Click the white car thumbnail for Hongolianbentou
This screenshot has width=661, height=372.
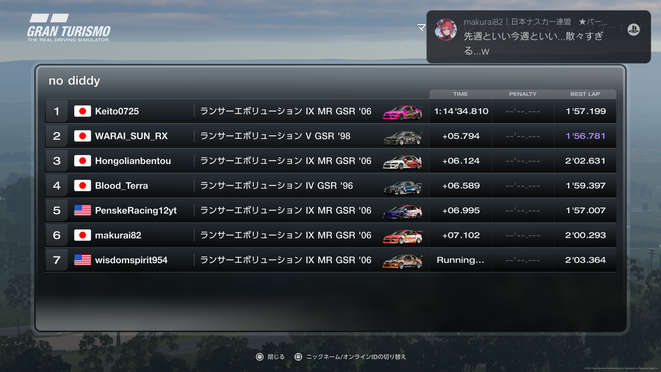[403, 162]
